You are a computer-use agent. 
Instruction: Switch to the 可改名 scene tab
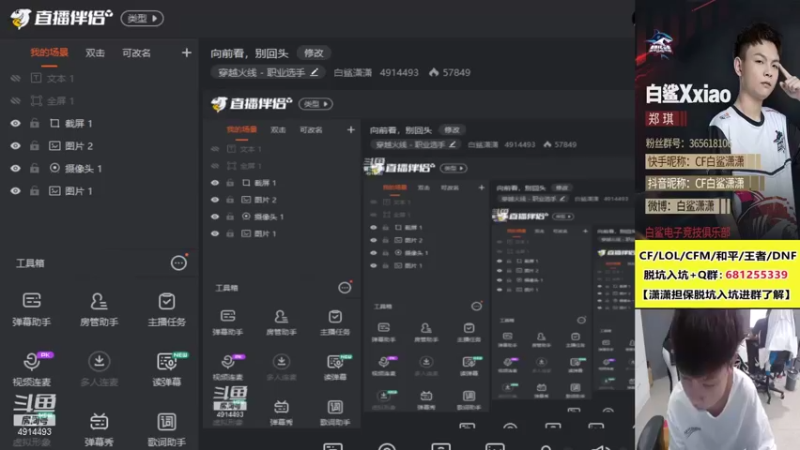(136, 53)
